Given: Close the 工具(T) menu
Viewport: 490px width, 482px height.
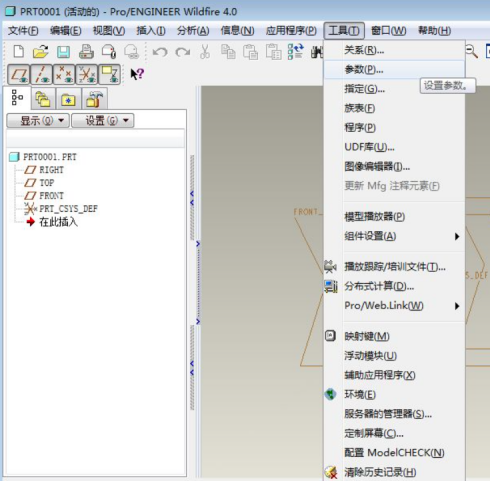Looking at the screenshot, I should [344, 31].
